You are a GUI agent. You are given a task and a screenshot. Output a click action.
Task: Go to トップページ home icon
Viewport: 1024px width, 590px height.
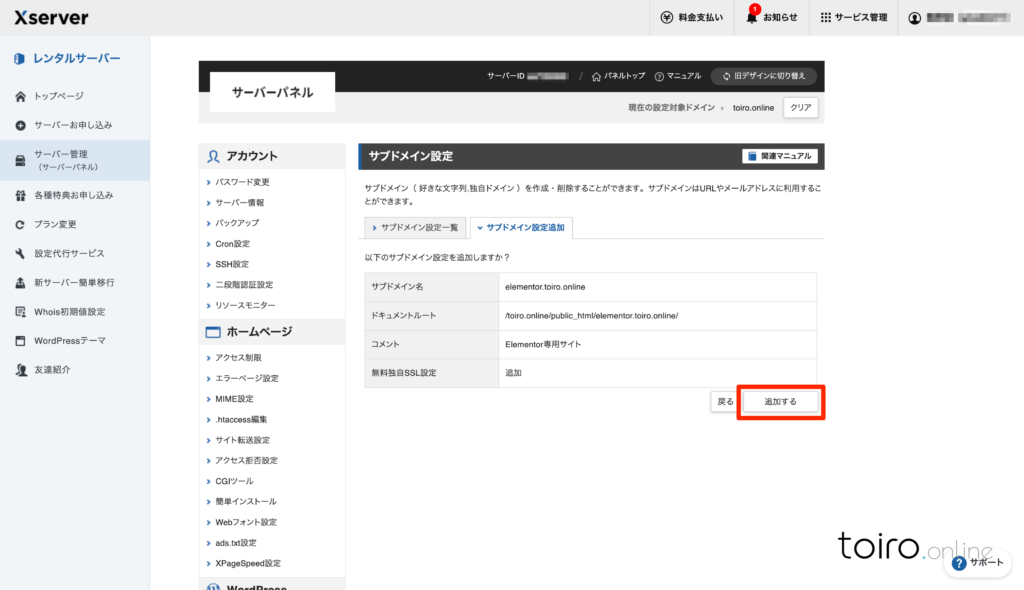tap(20, 96)
